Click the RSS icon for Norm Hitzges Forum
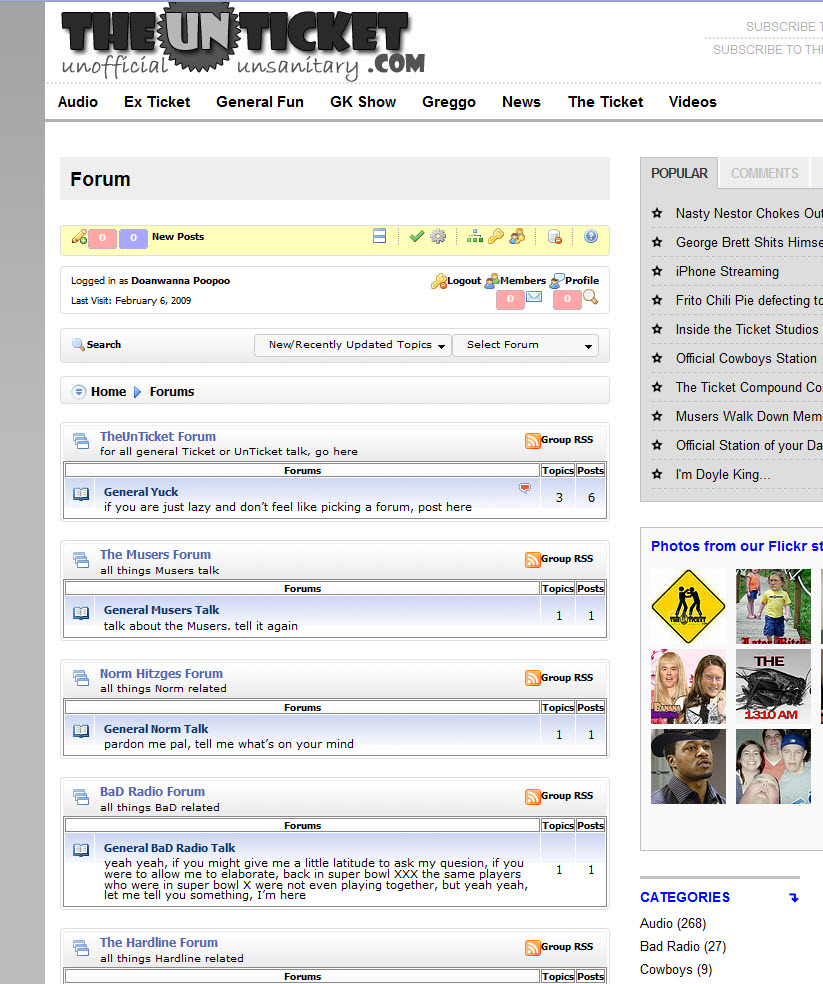The width and height of the screenshot is (823, 984). point(532,678)
